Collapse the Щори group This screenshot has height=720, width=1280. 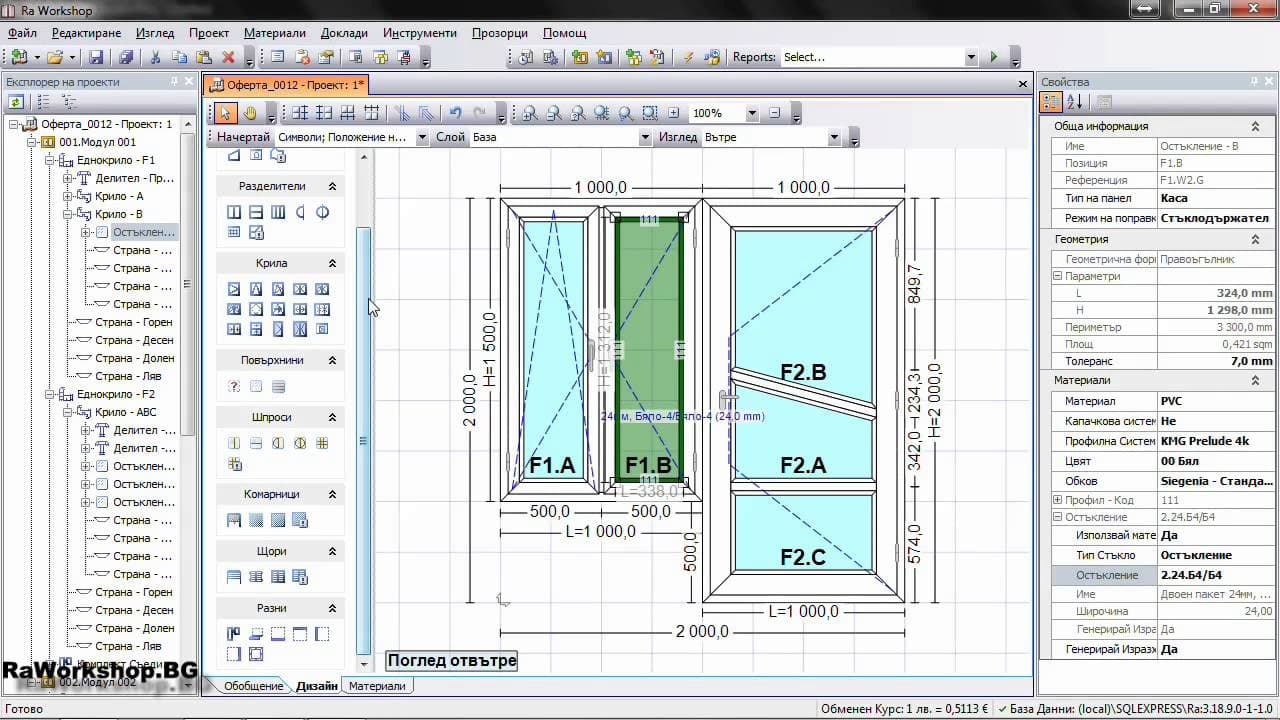click(332, 550)
